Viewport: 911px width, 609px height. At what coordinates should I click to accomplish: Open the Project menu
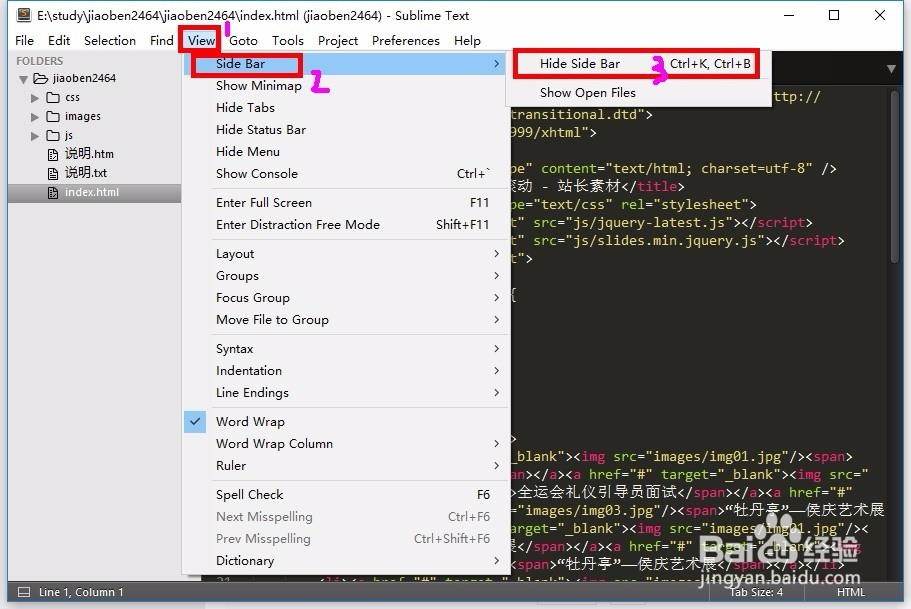pos(338,41)
